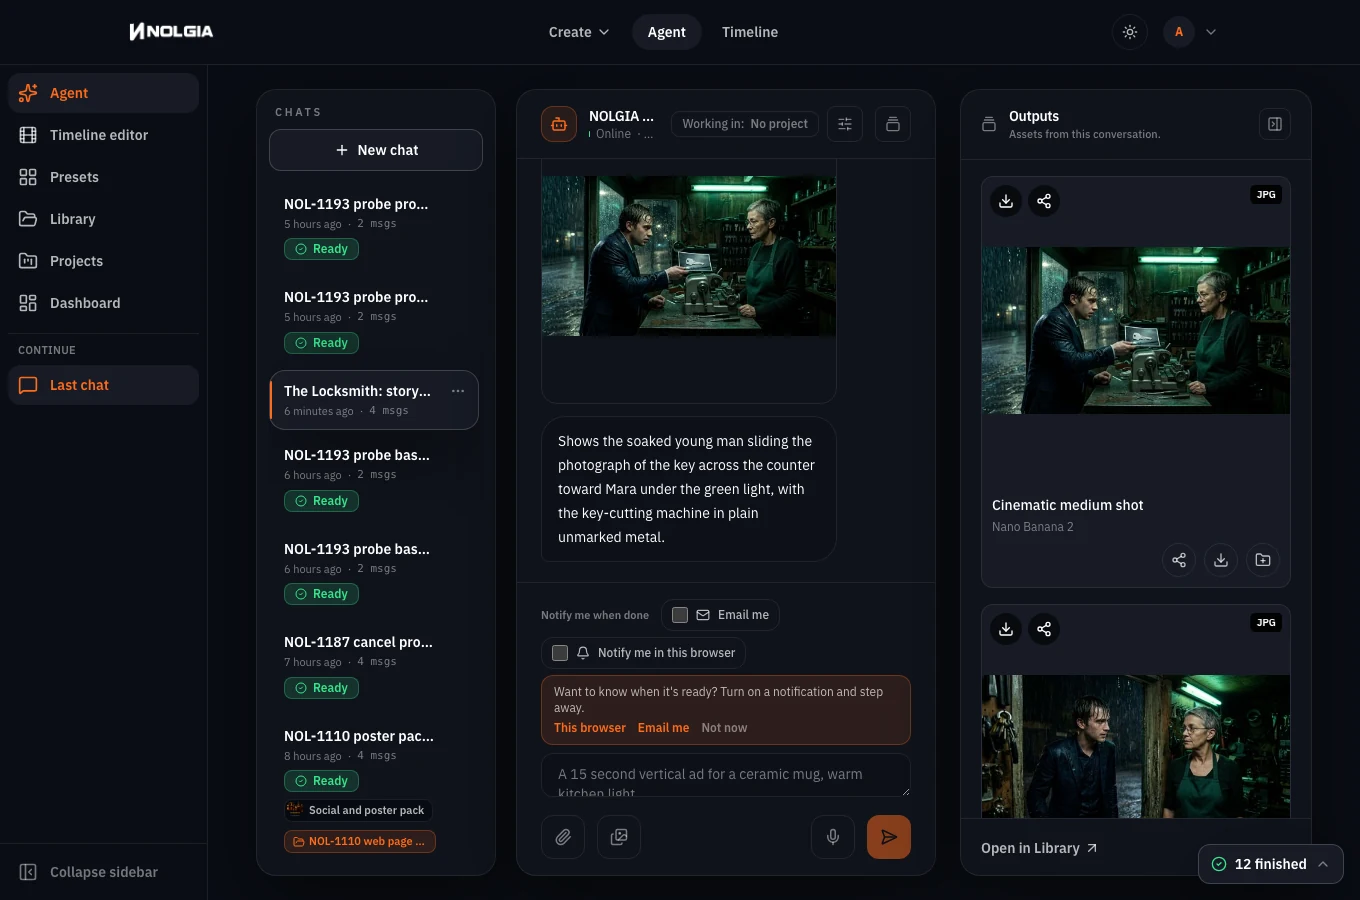1360x900 pixels.
Task: Share the first JPG output from its top overlay
Action: pyautogui.click(x=1044, y=201)
